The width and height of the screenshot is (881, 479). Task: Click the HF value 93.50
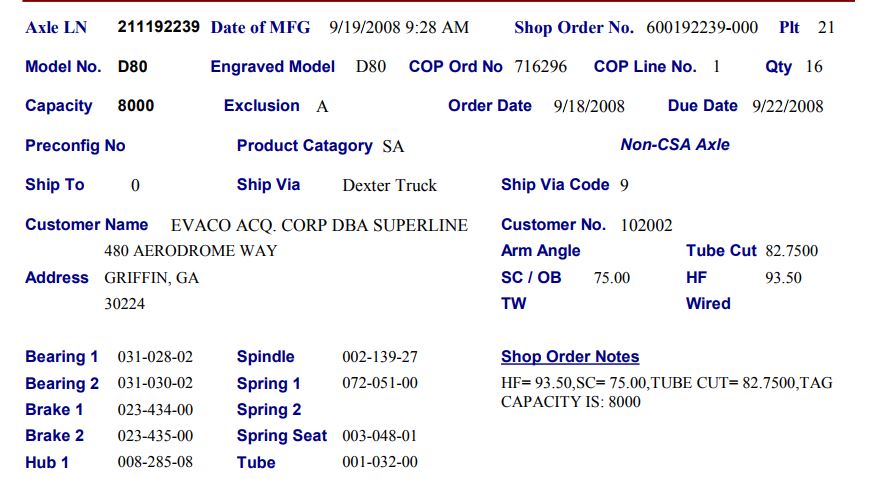(x=783, y=277)
